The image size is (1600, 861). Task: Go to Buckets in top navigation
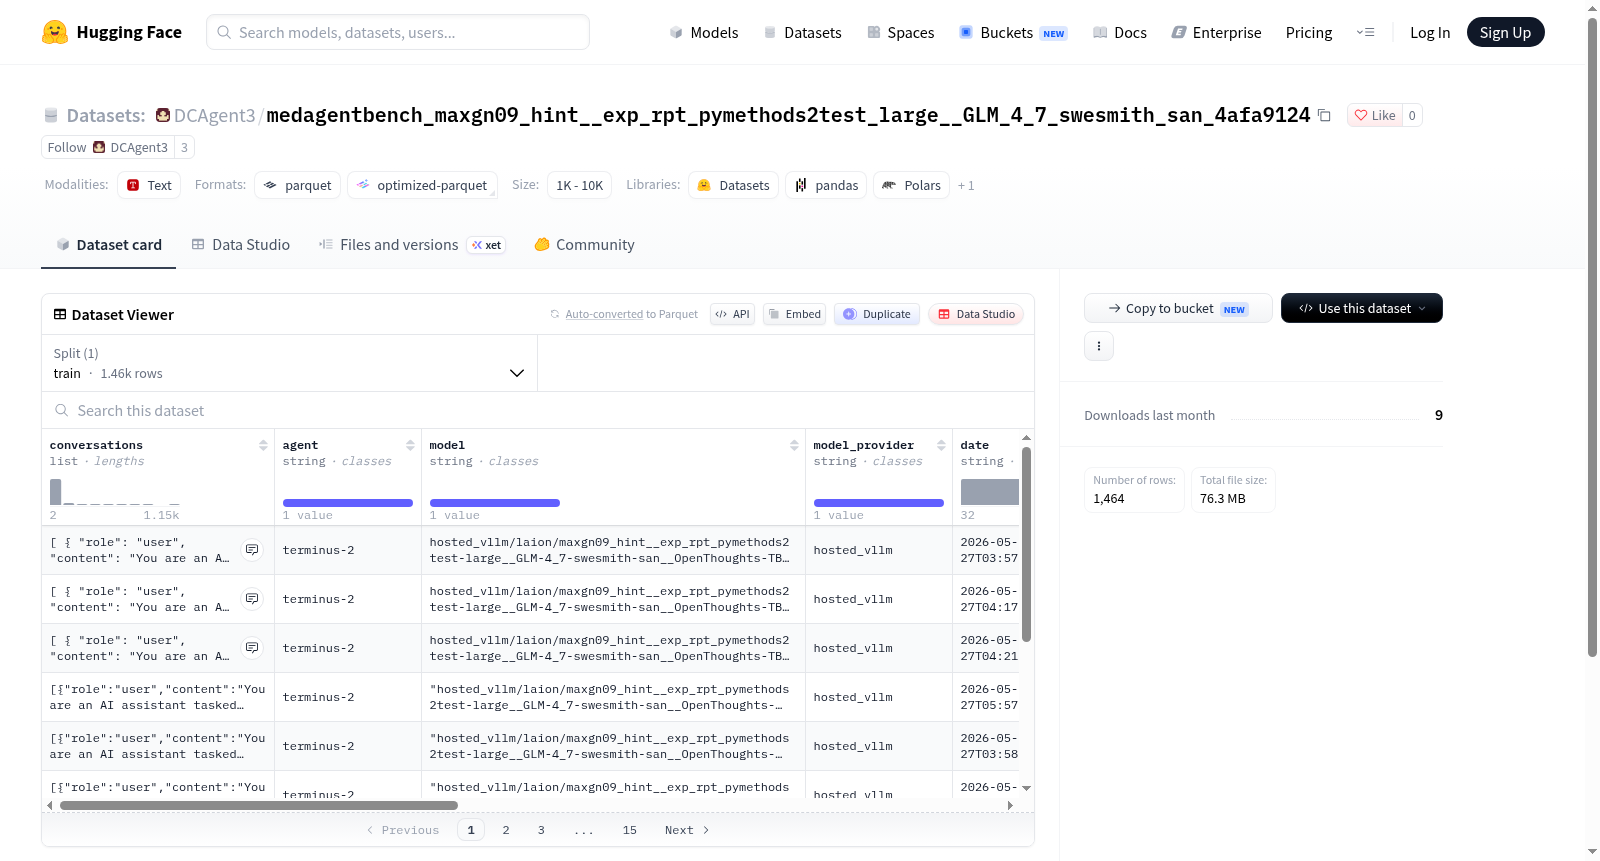coord(1013,32)
